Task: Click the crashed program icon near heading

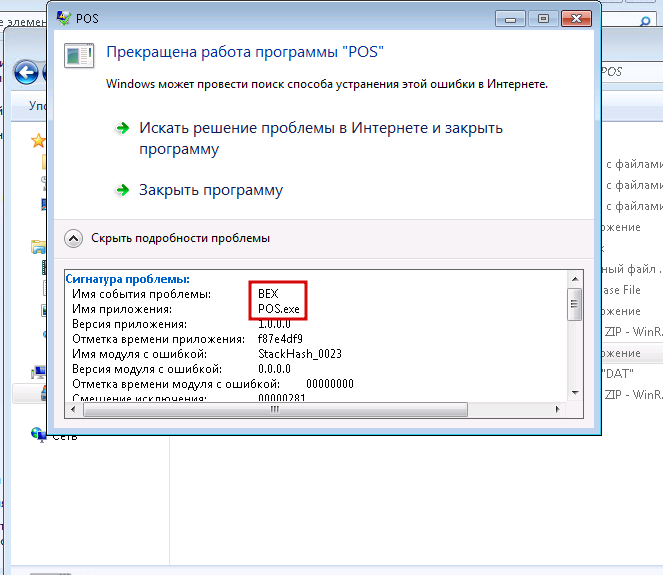Action: (79, 55)
